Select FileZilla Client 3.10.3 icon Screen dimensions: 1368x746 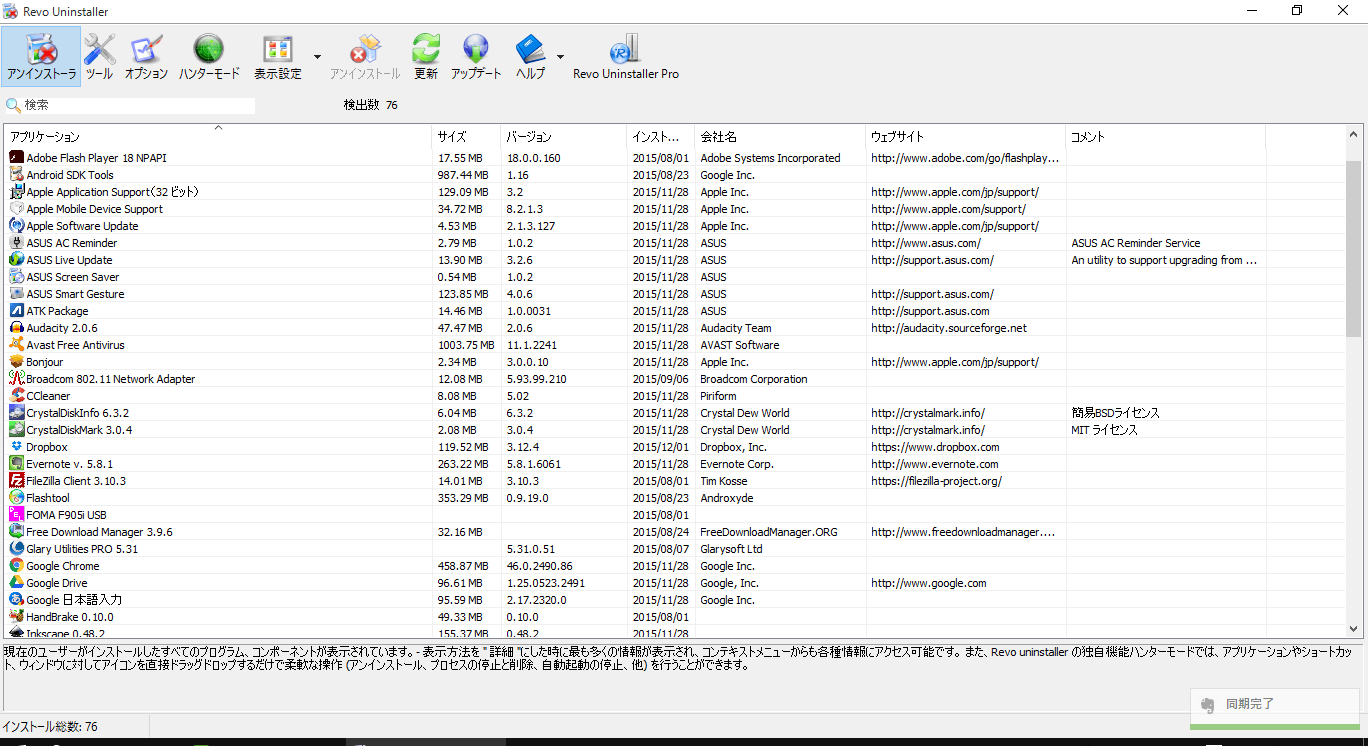tap(16, 481)
